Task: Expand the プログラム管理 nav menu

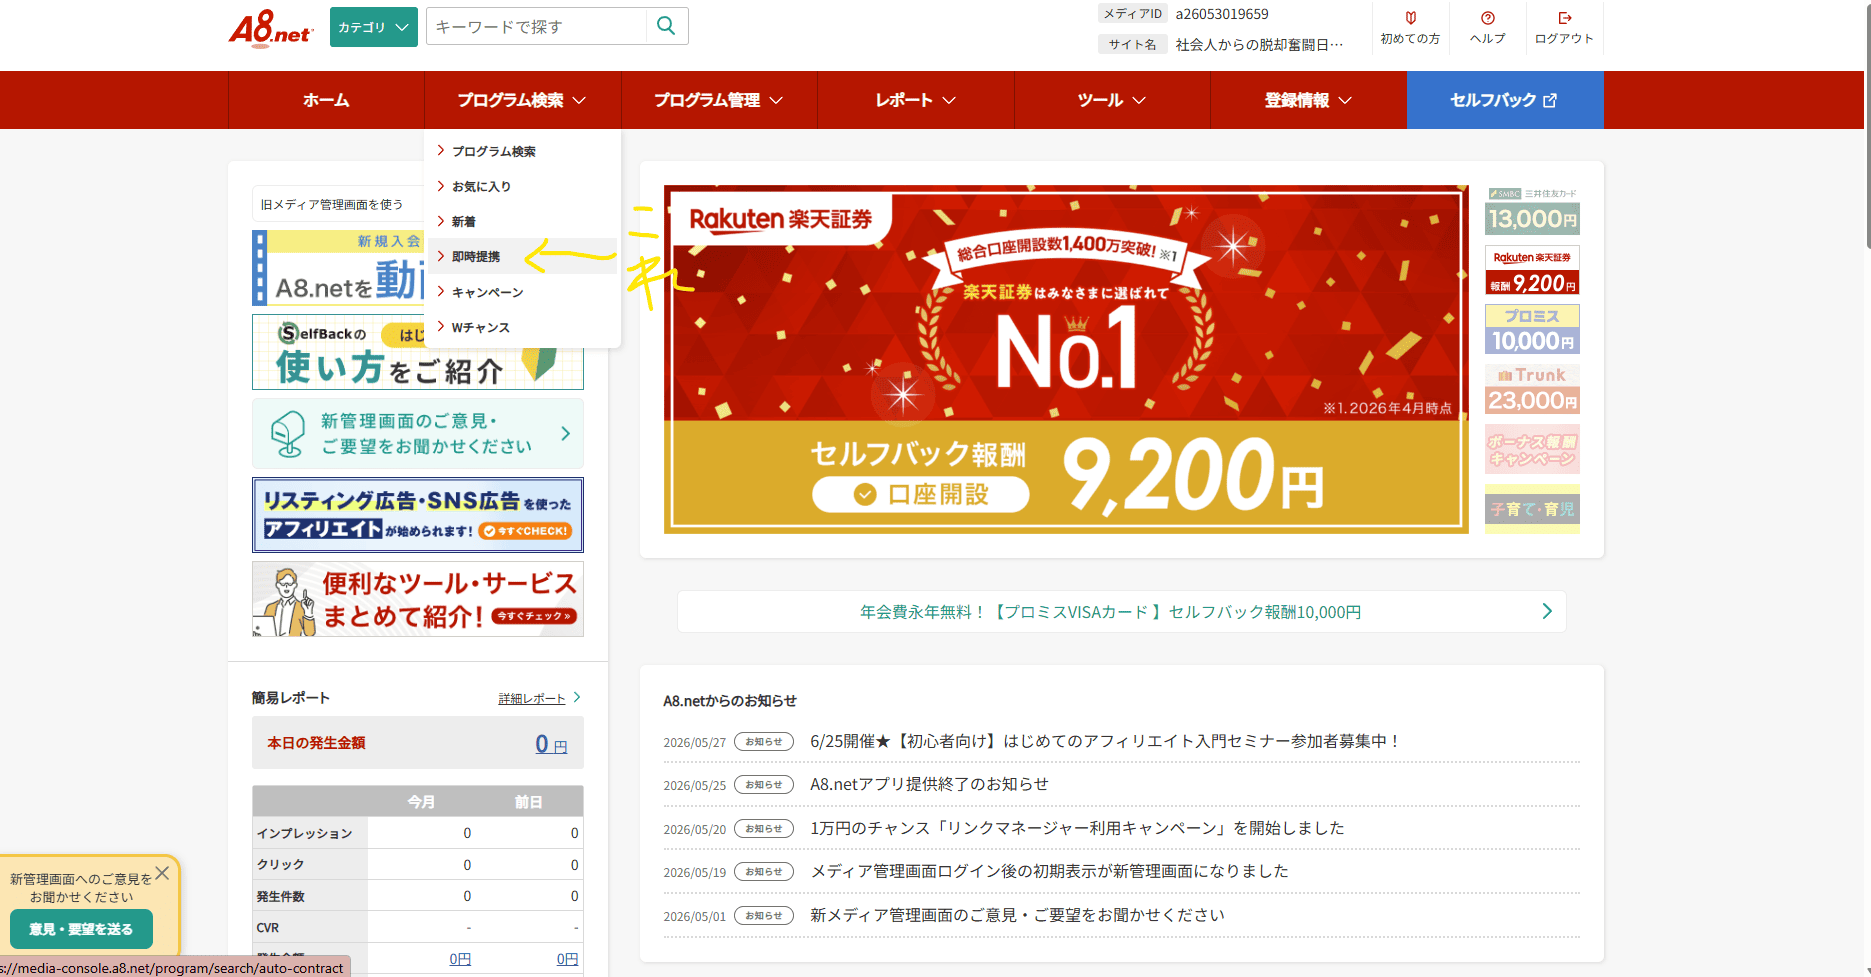Action: [718, 100]
